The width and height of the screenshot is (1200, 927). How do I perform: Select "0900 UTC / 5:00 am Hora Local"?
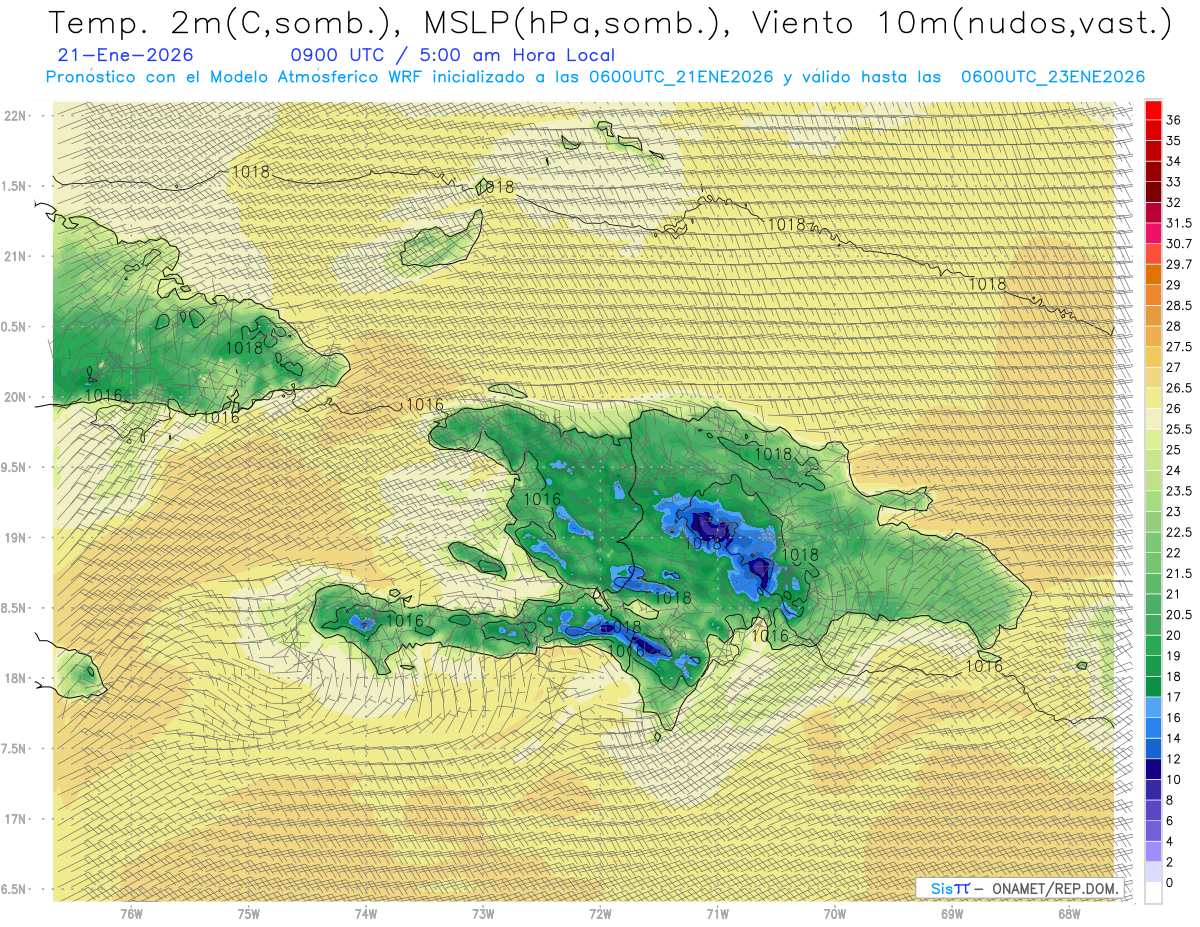tap(452, 55)
